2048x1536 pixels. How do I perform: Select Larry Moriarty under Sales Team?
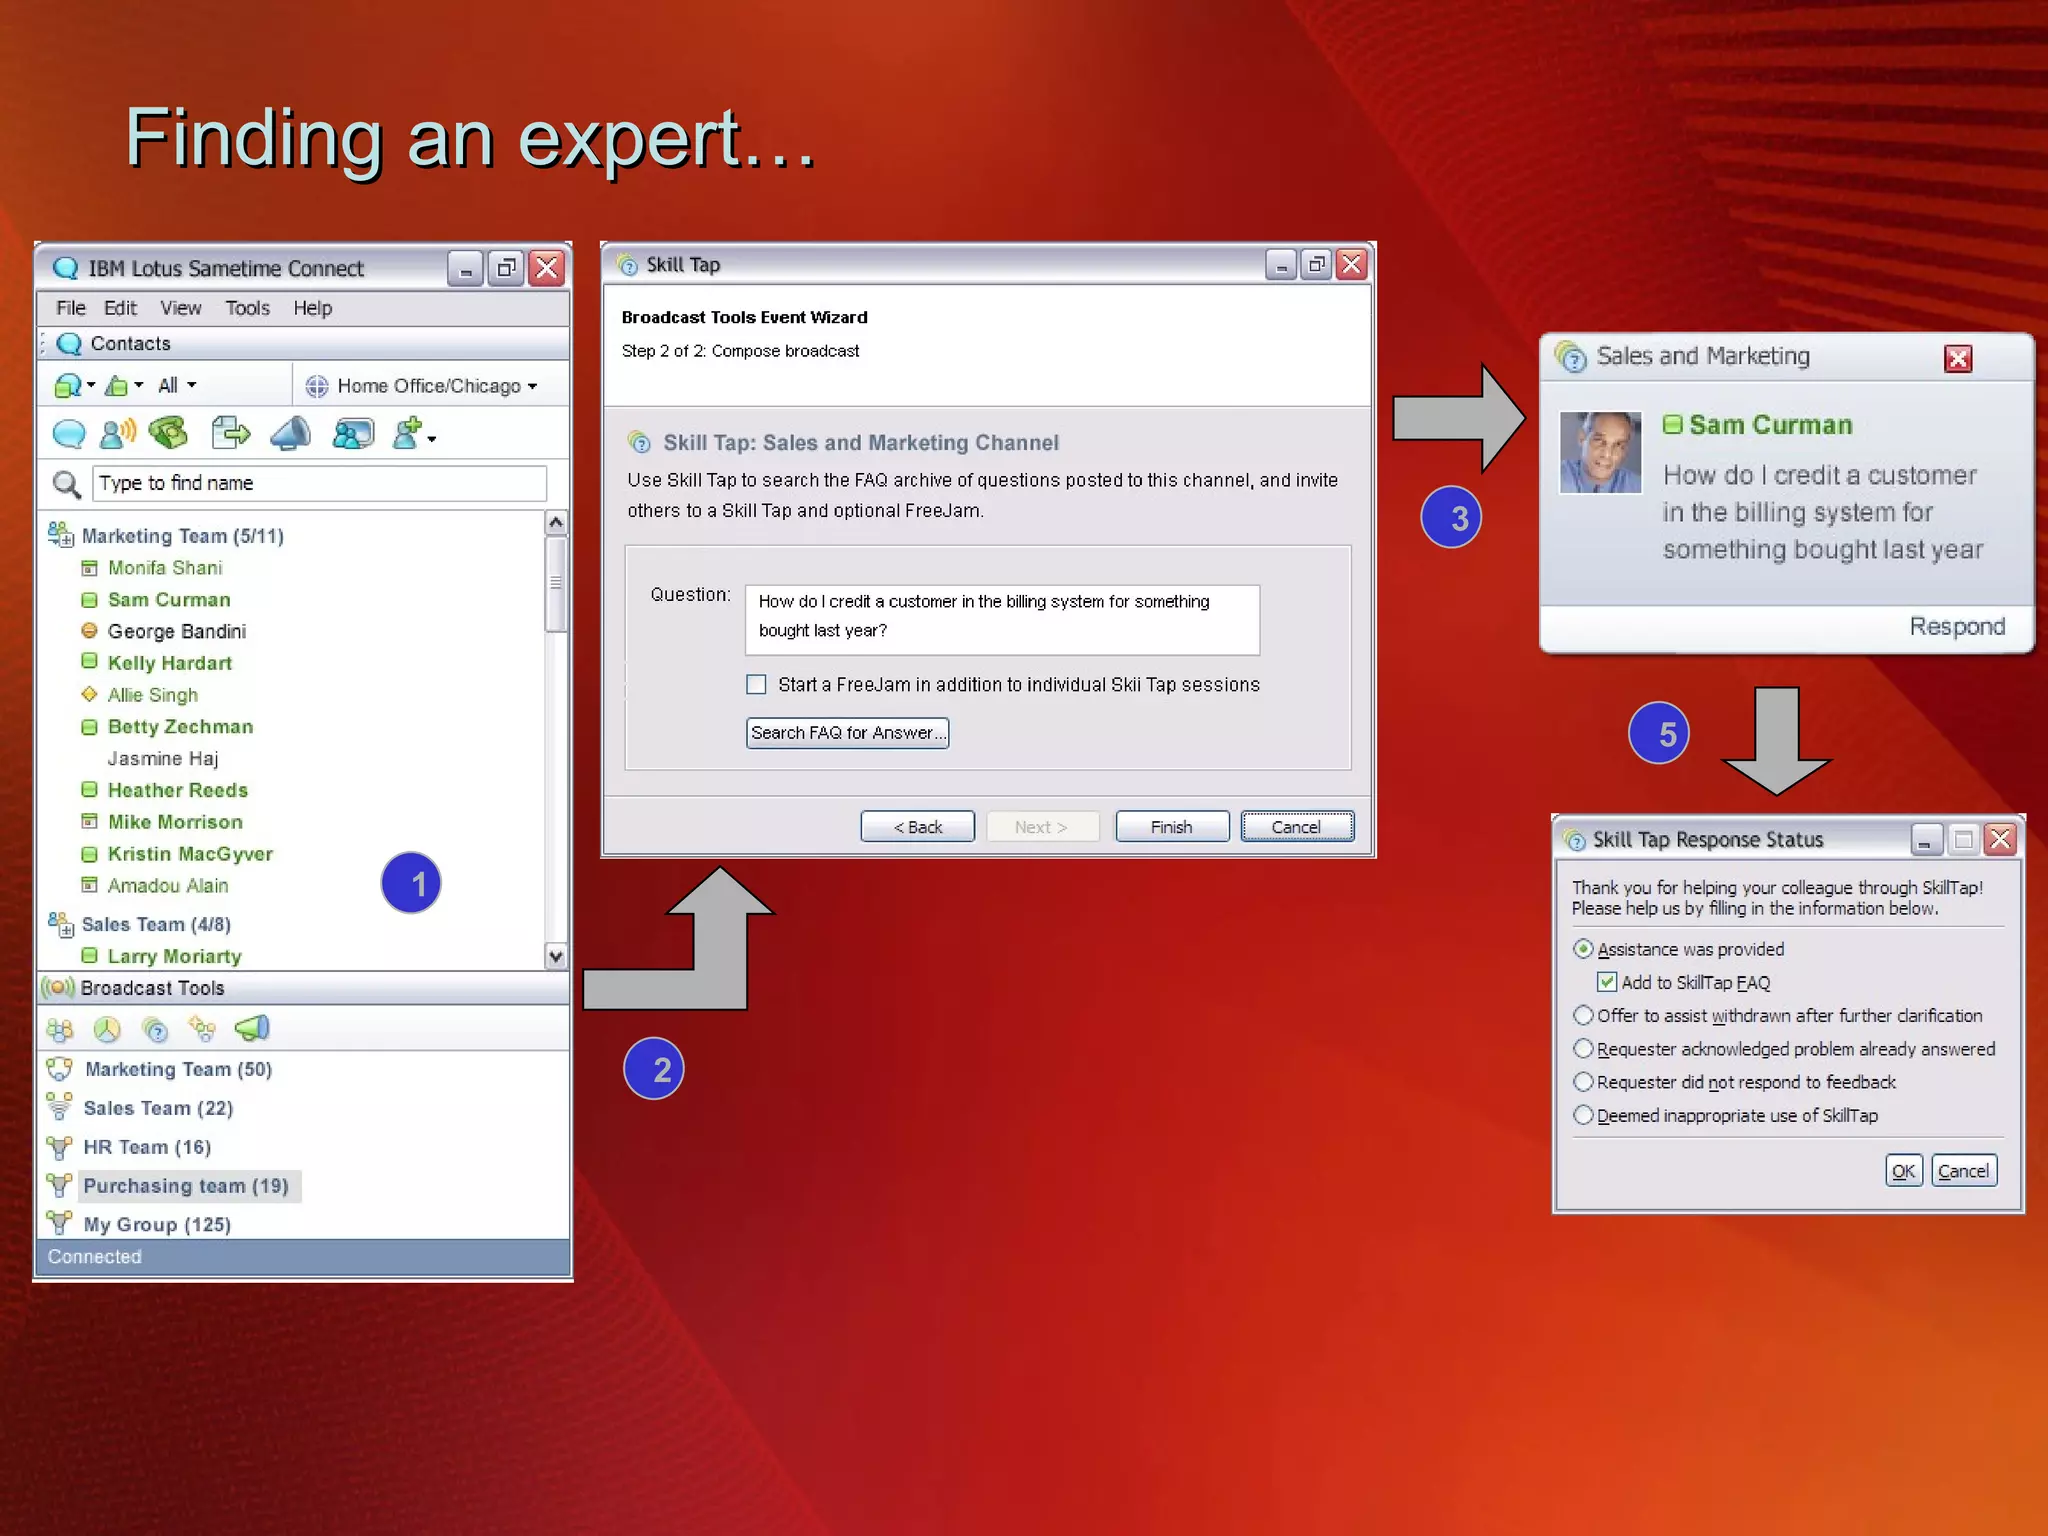pyautogui.click(x=175, y=956)
